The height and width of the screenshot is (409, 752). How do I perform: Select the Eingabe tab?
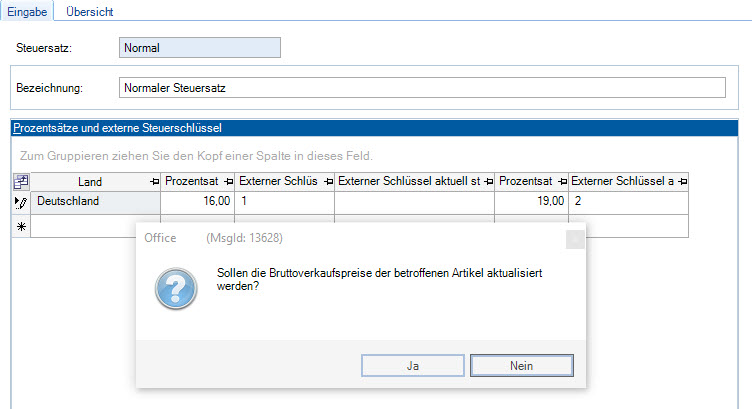(28, 12)
